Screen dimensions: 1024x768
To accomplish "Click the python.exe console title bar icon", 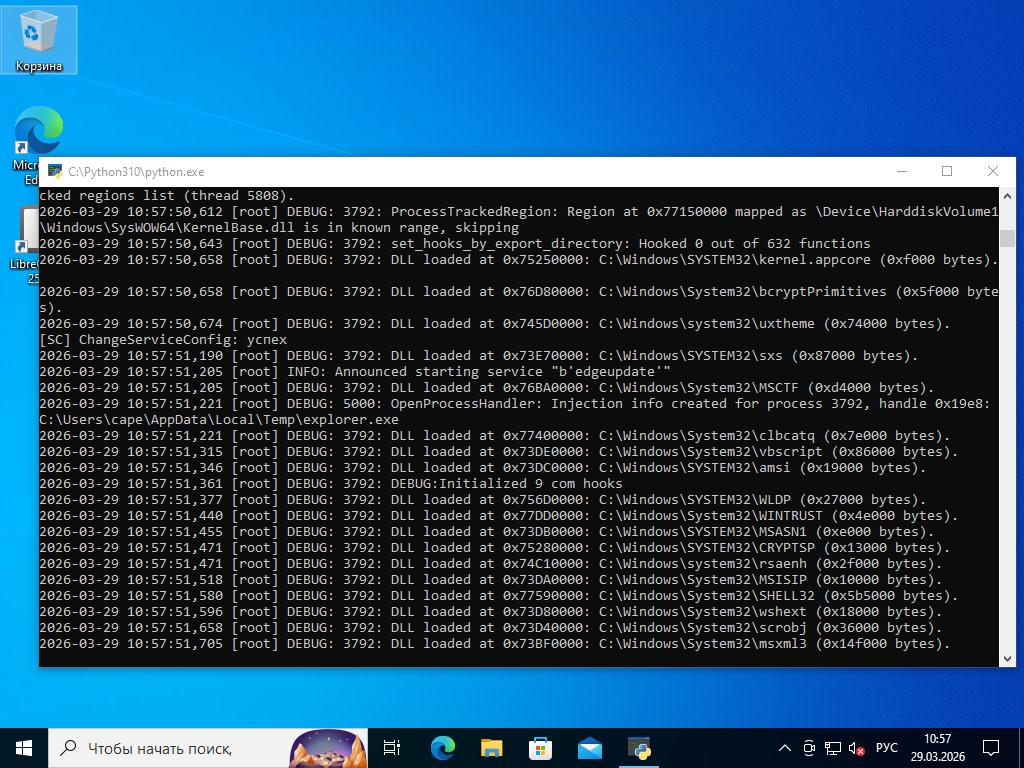I will (55, 172).
